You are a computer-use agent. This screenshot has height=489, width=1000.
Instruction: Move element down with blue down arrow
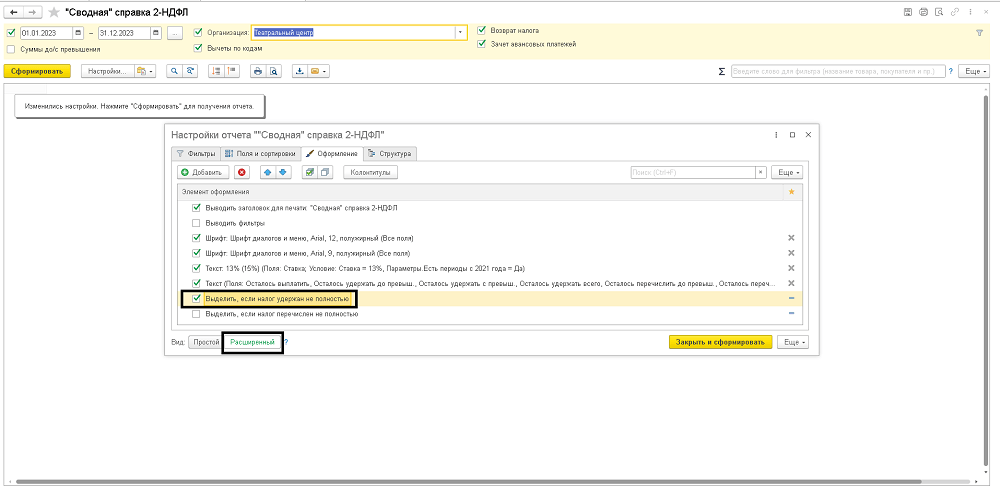[x=283, y=172]
